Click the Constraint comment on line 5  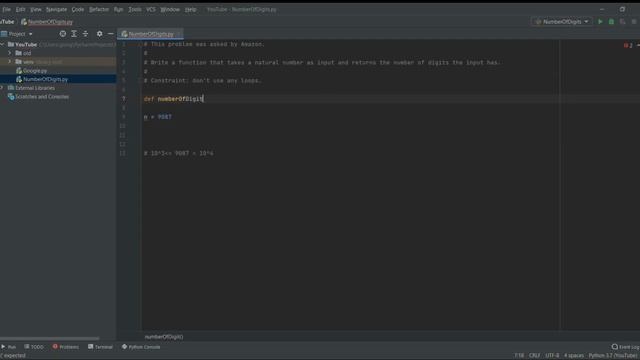pyautogui.click(x=203, y=80)
